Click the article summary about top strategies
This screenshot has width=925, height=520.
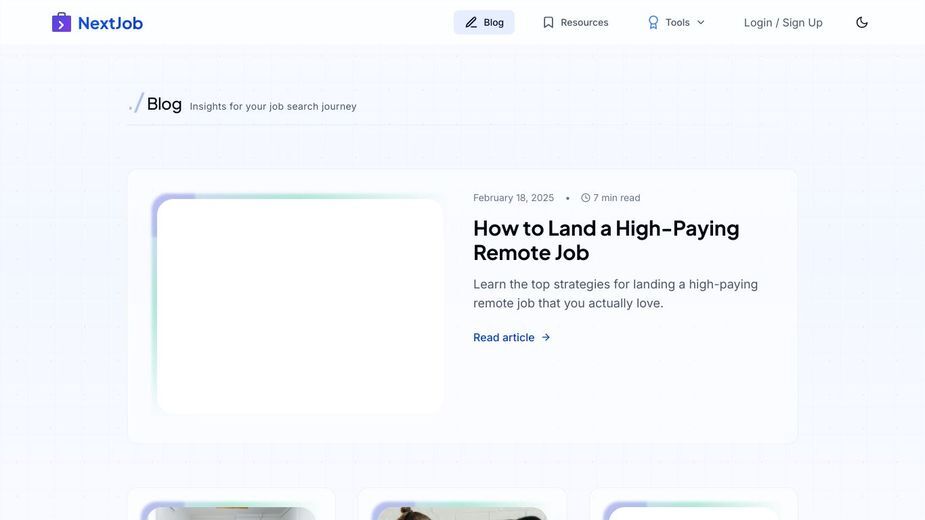pyautogui.click(x=615, y=293)
